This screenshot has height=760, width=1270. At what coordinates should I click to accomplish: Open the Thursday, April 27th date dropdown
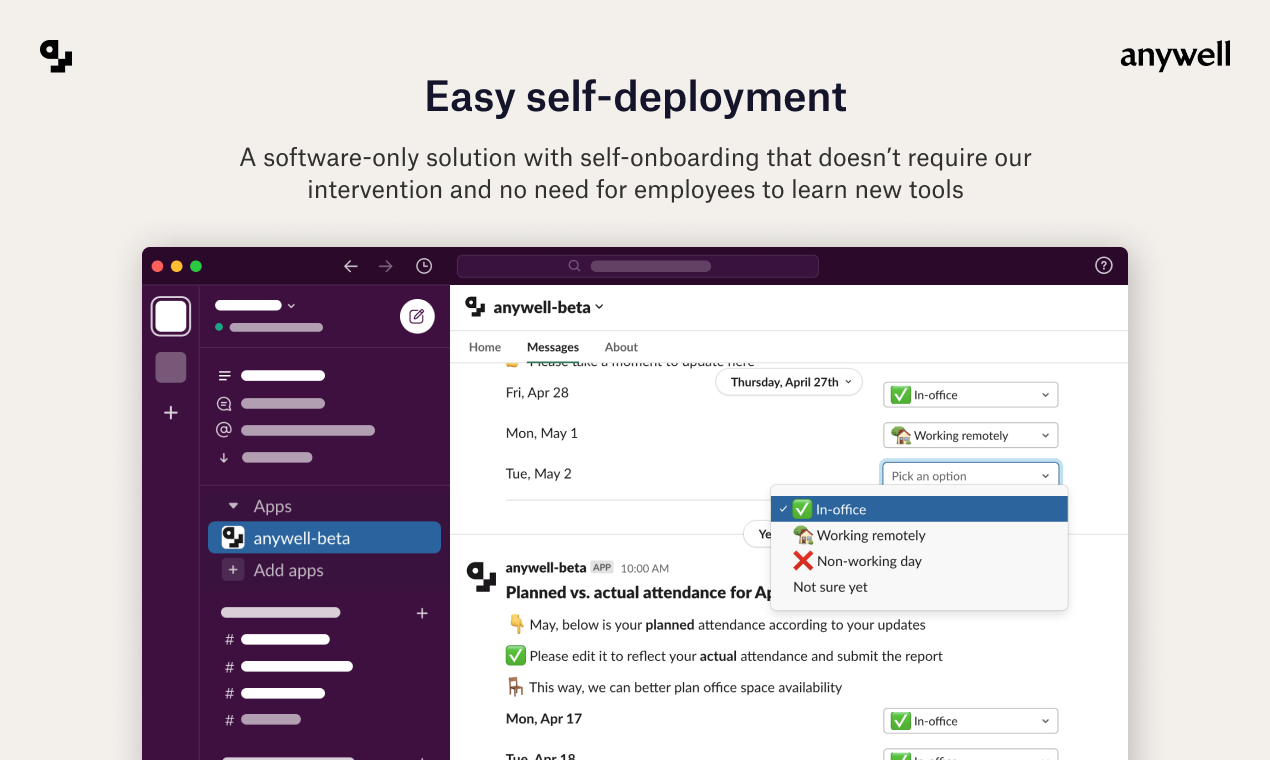789,382
